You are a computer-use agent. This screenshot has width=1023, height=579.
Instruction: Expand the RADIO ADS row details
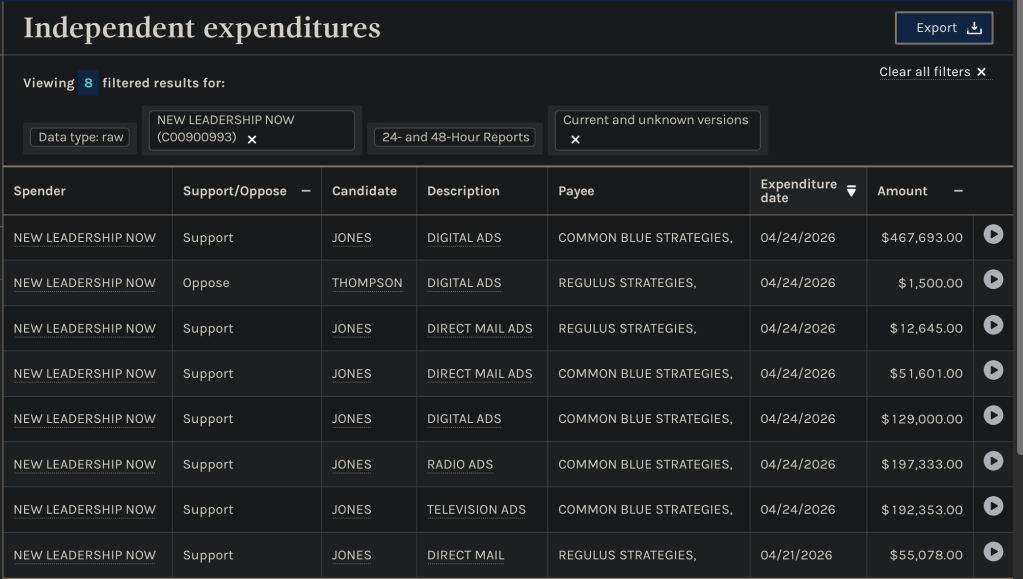[x=992, y=460]
